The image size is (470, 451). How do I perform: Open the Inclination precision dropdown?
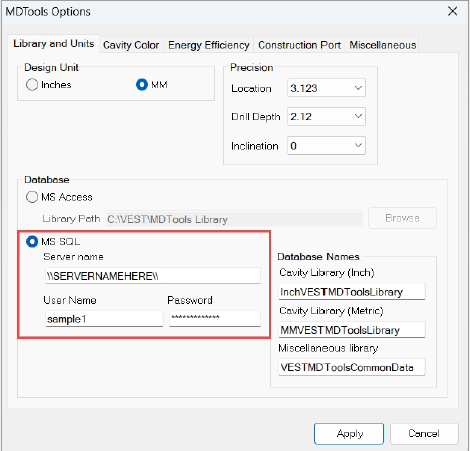tap(326, 146)
